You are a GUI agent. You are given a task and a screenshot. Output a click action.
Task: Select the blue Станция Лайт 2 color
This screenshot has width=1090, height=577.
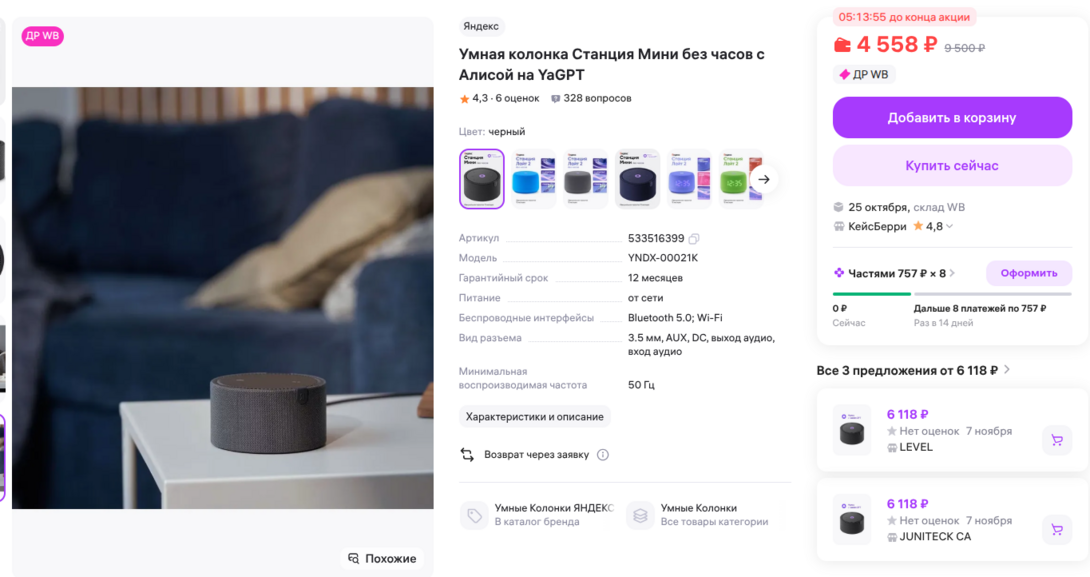point(534,179)
